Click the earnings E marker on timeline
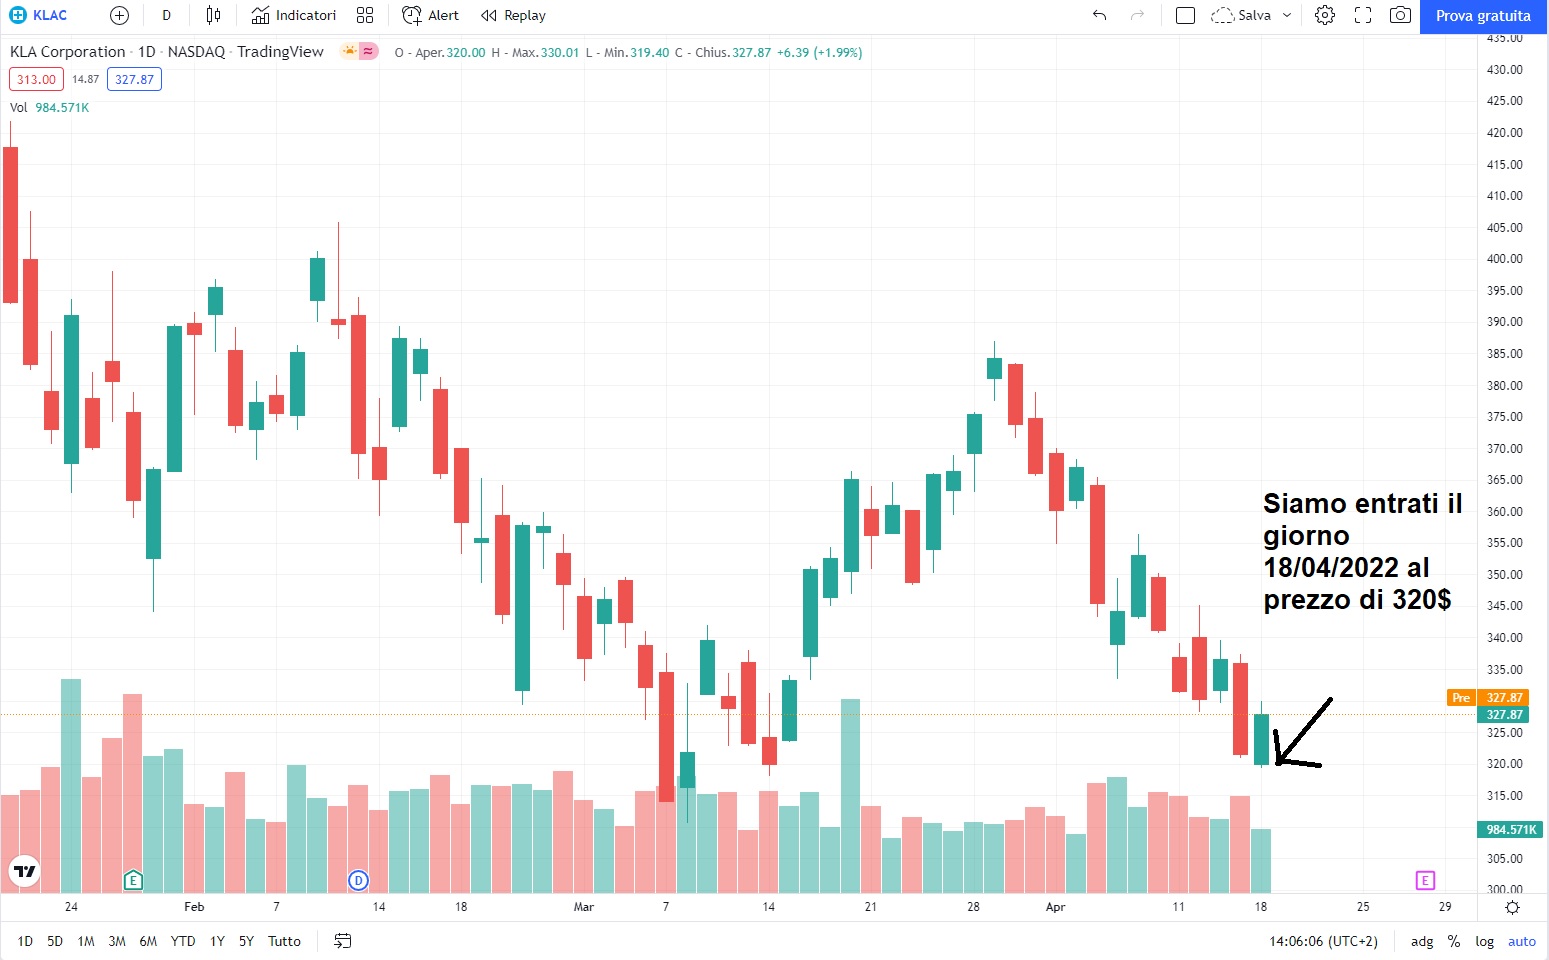The image size is (1549, 960). 133,880
